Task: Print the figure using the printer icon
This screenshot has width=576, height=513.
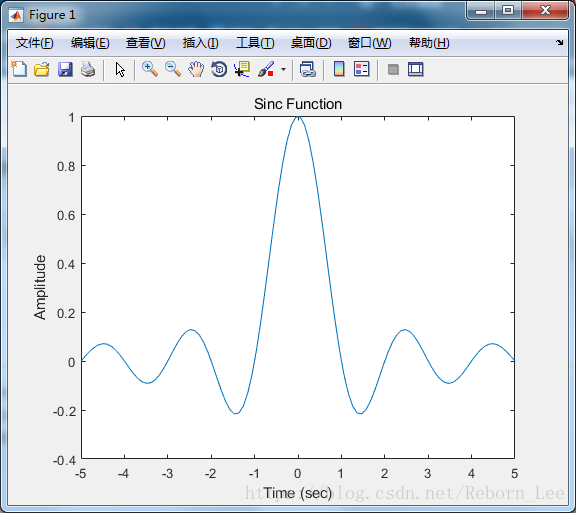Action: (x=88, y=69)
